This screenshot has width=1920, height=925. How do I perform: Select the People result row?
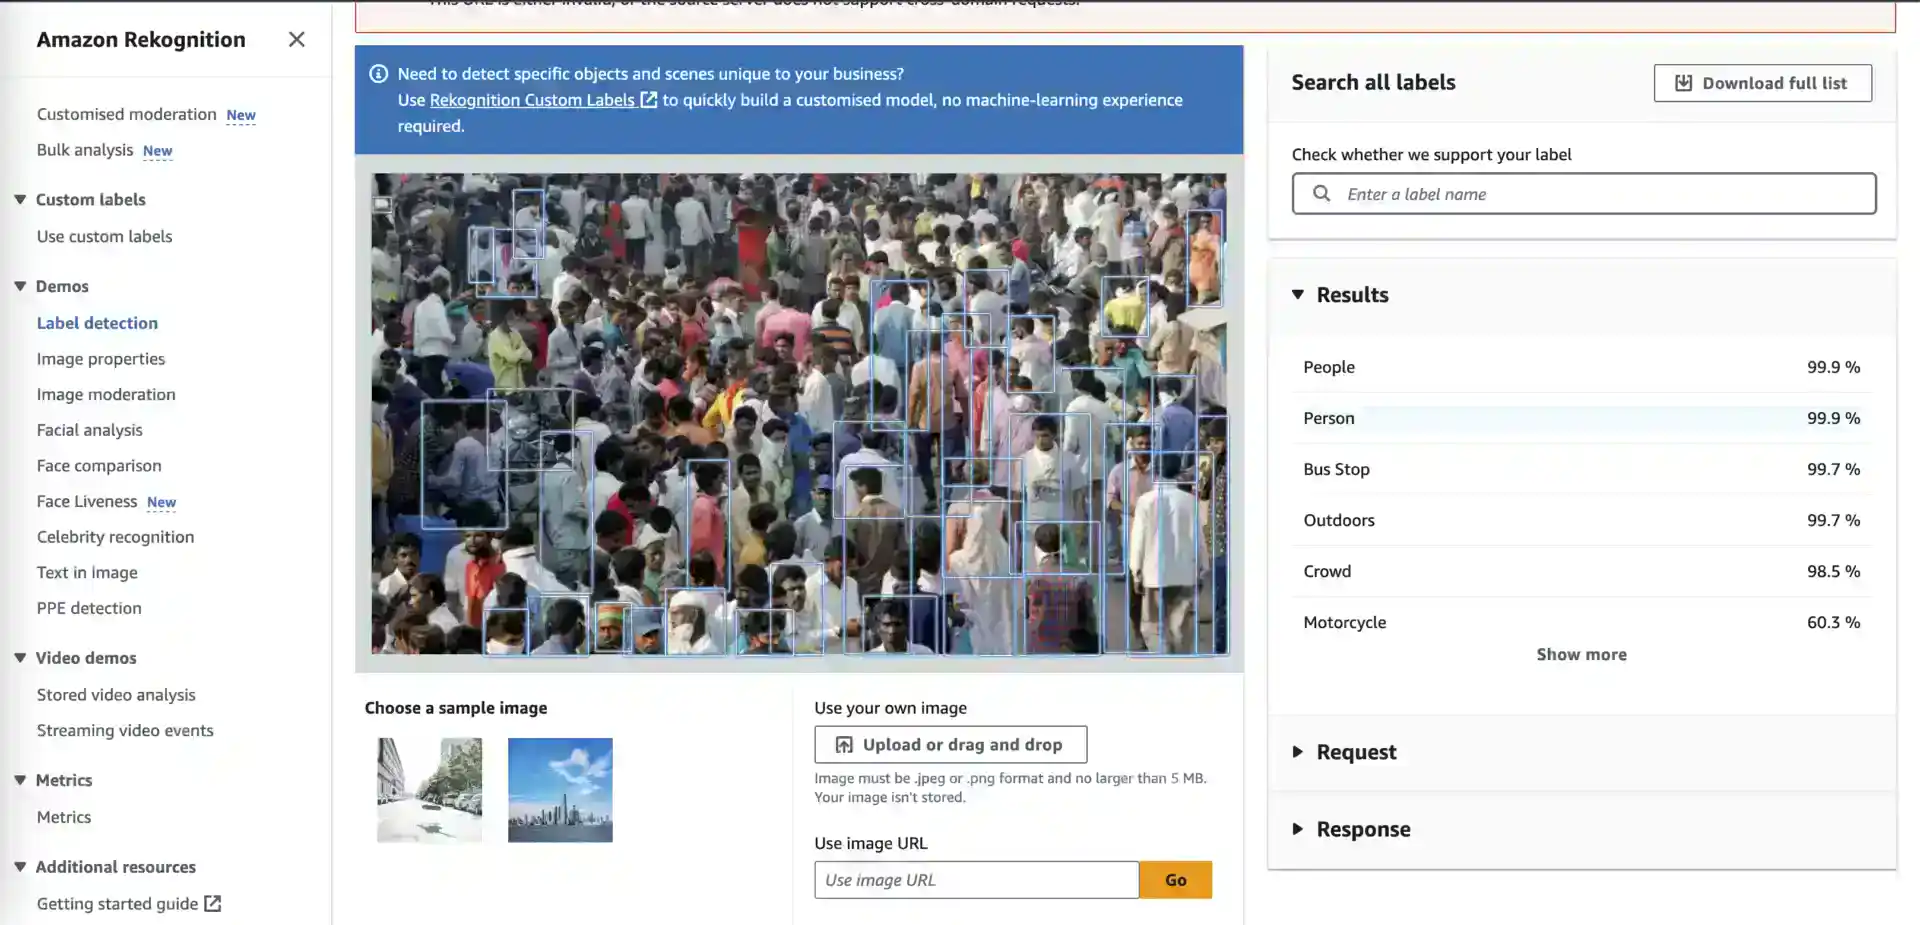pyautogui.click(x=1581, y=367)
